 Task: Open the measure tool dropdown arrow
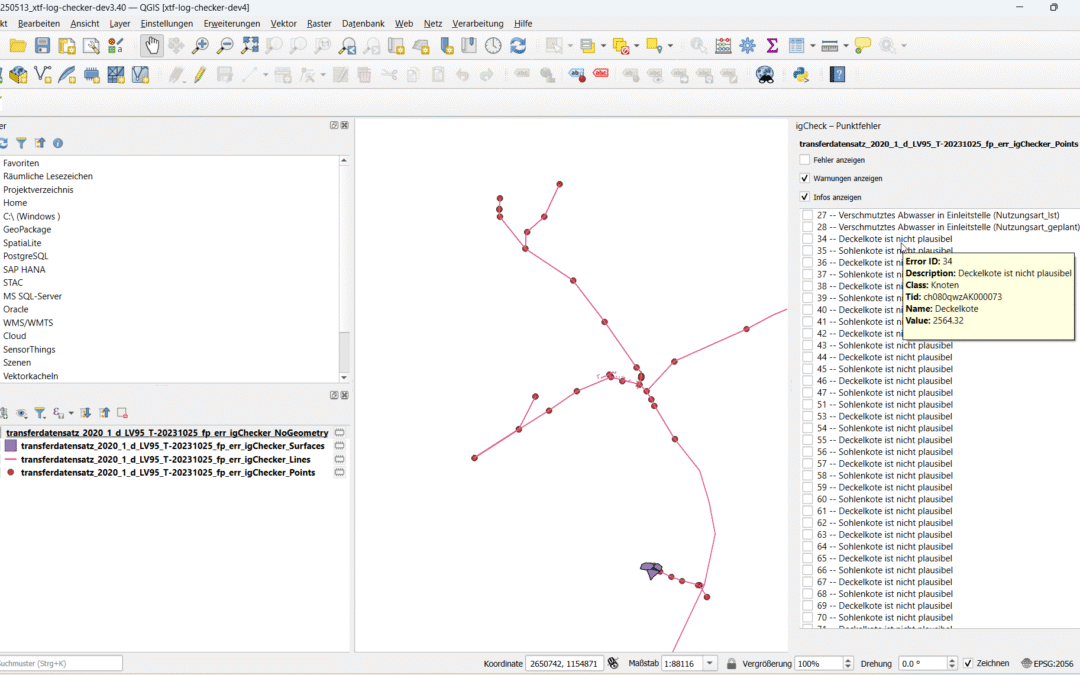point(846,46)
